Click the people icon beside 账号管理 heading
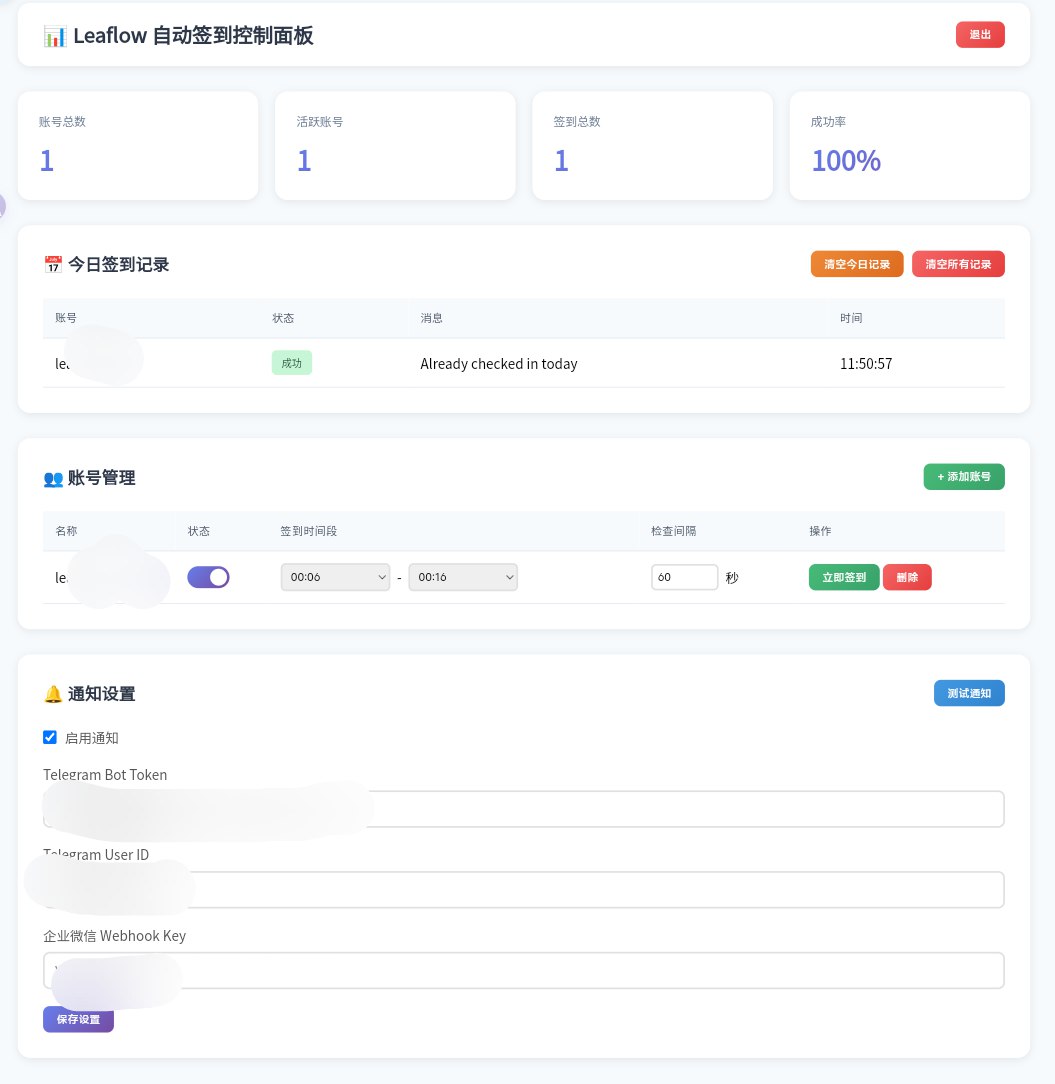This screenshot has height=1084, width=1055. (x=53, y=478)
